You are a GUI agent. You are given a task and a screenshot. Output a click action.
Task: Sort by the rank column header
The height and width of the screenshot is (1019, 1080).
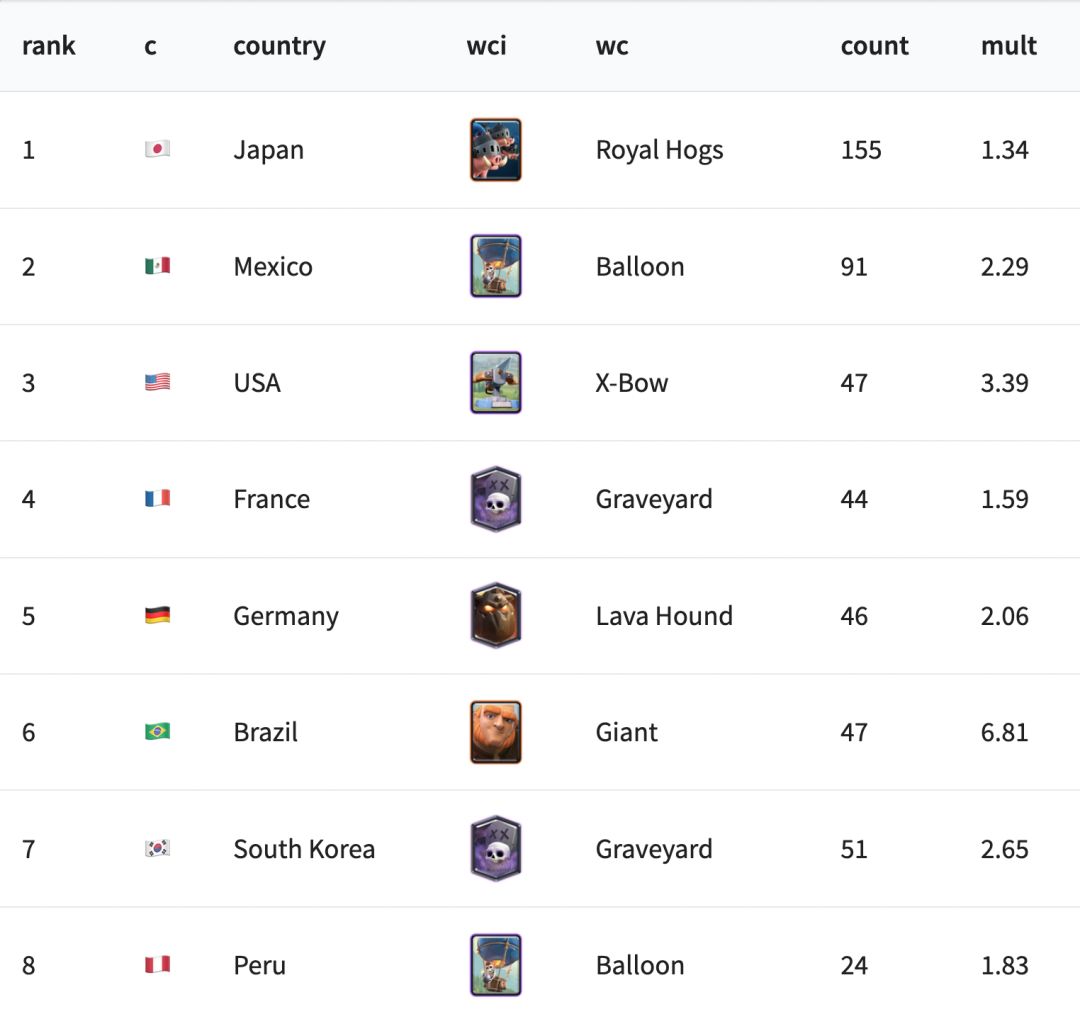48,46
